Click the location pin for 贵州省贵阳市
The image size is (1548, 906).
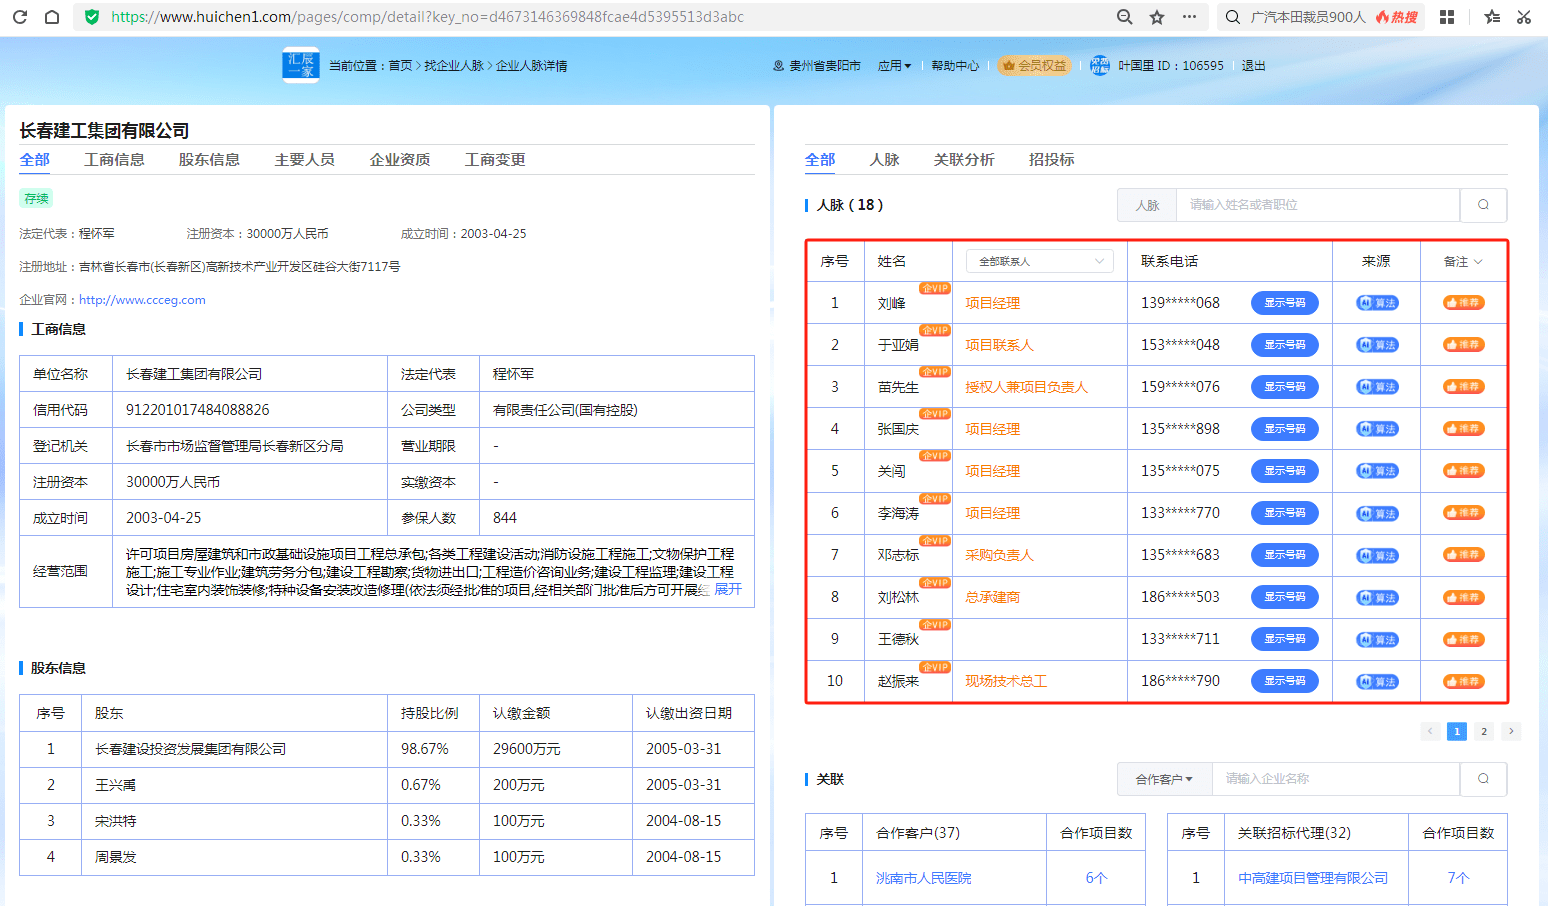(x=779, y=66)
